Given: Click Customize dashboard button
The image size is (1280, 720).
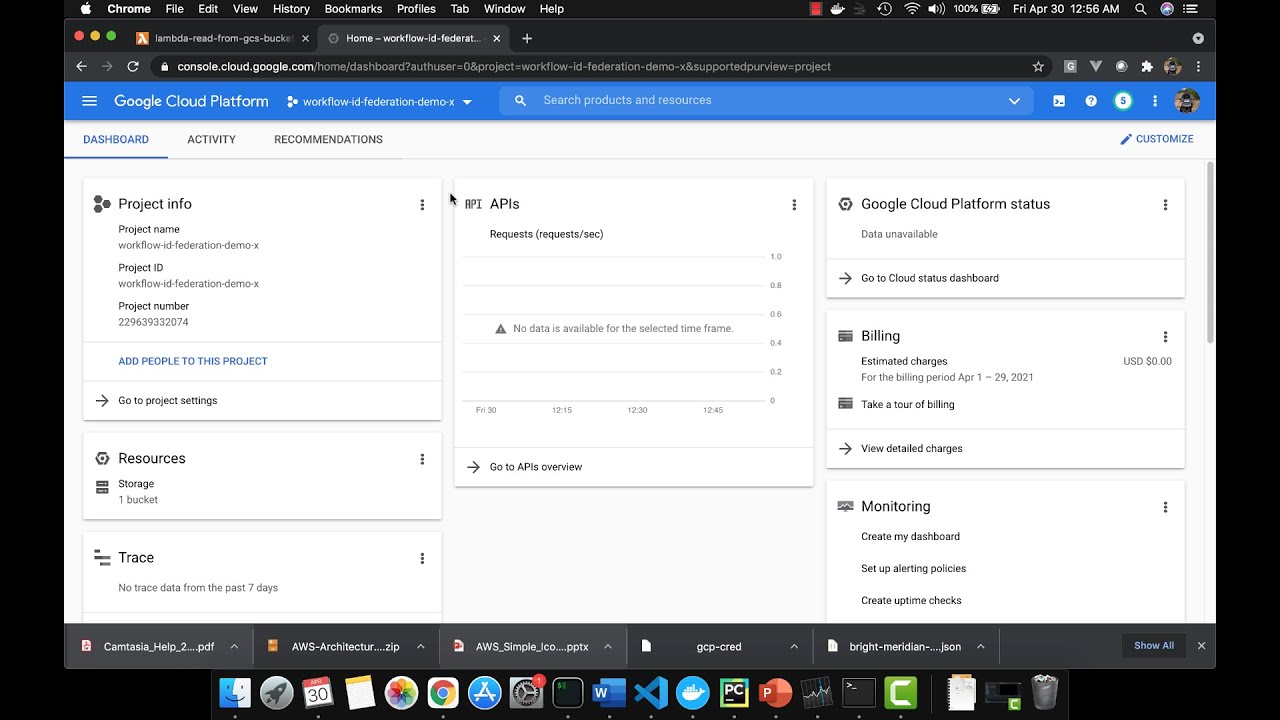Looking at the screenshot, I should pos(1157,139).
